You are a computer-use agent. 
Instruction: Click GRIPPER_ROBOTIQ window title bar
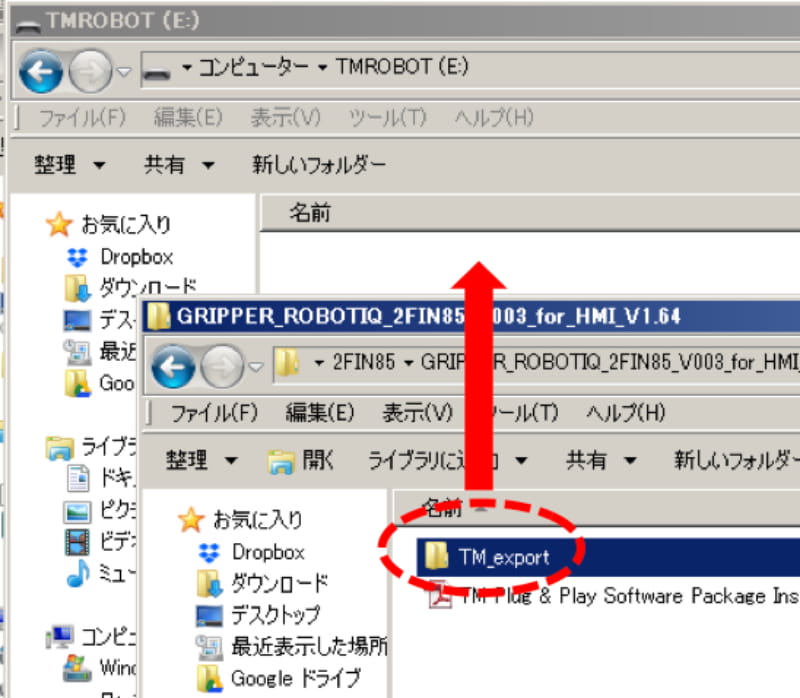[x=472, y=316]
